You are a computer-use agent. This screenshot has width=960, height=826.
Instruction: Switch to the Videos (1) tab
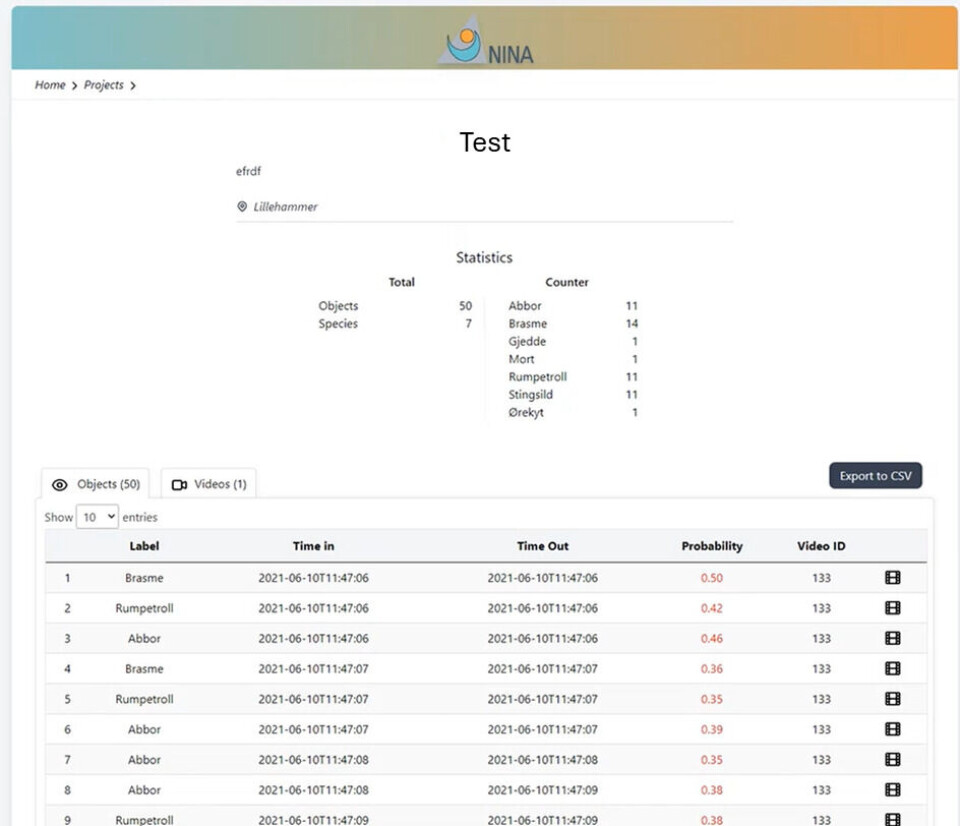click(x=209, y=484)
